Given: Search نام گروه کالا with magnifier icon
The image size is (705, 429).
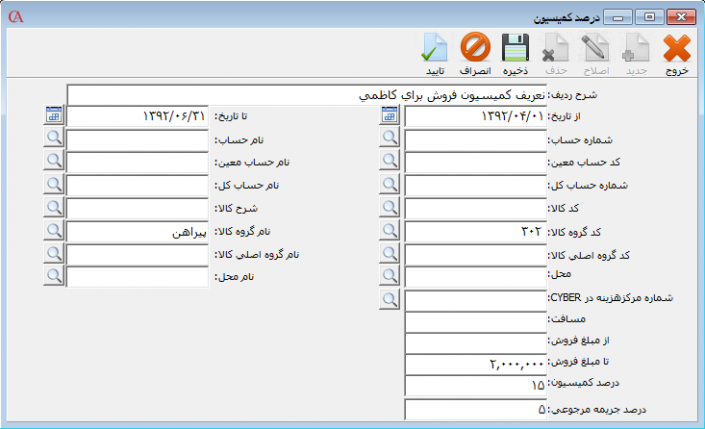Looking at the screenshot, I should [x=54, y=231].
